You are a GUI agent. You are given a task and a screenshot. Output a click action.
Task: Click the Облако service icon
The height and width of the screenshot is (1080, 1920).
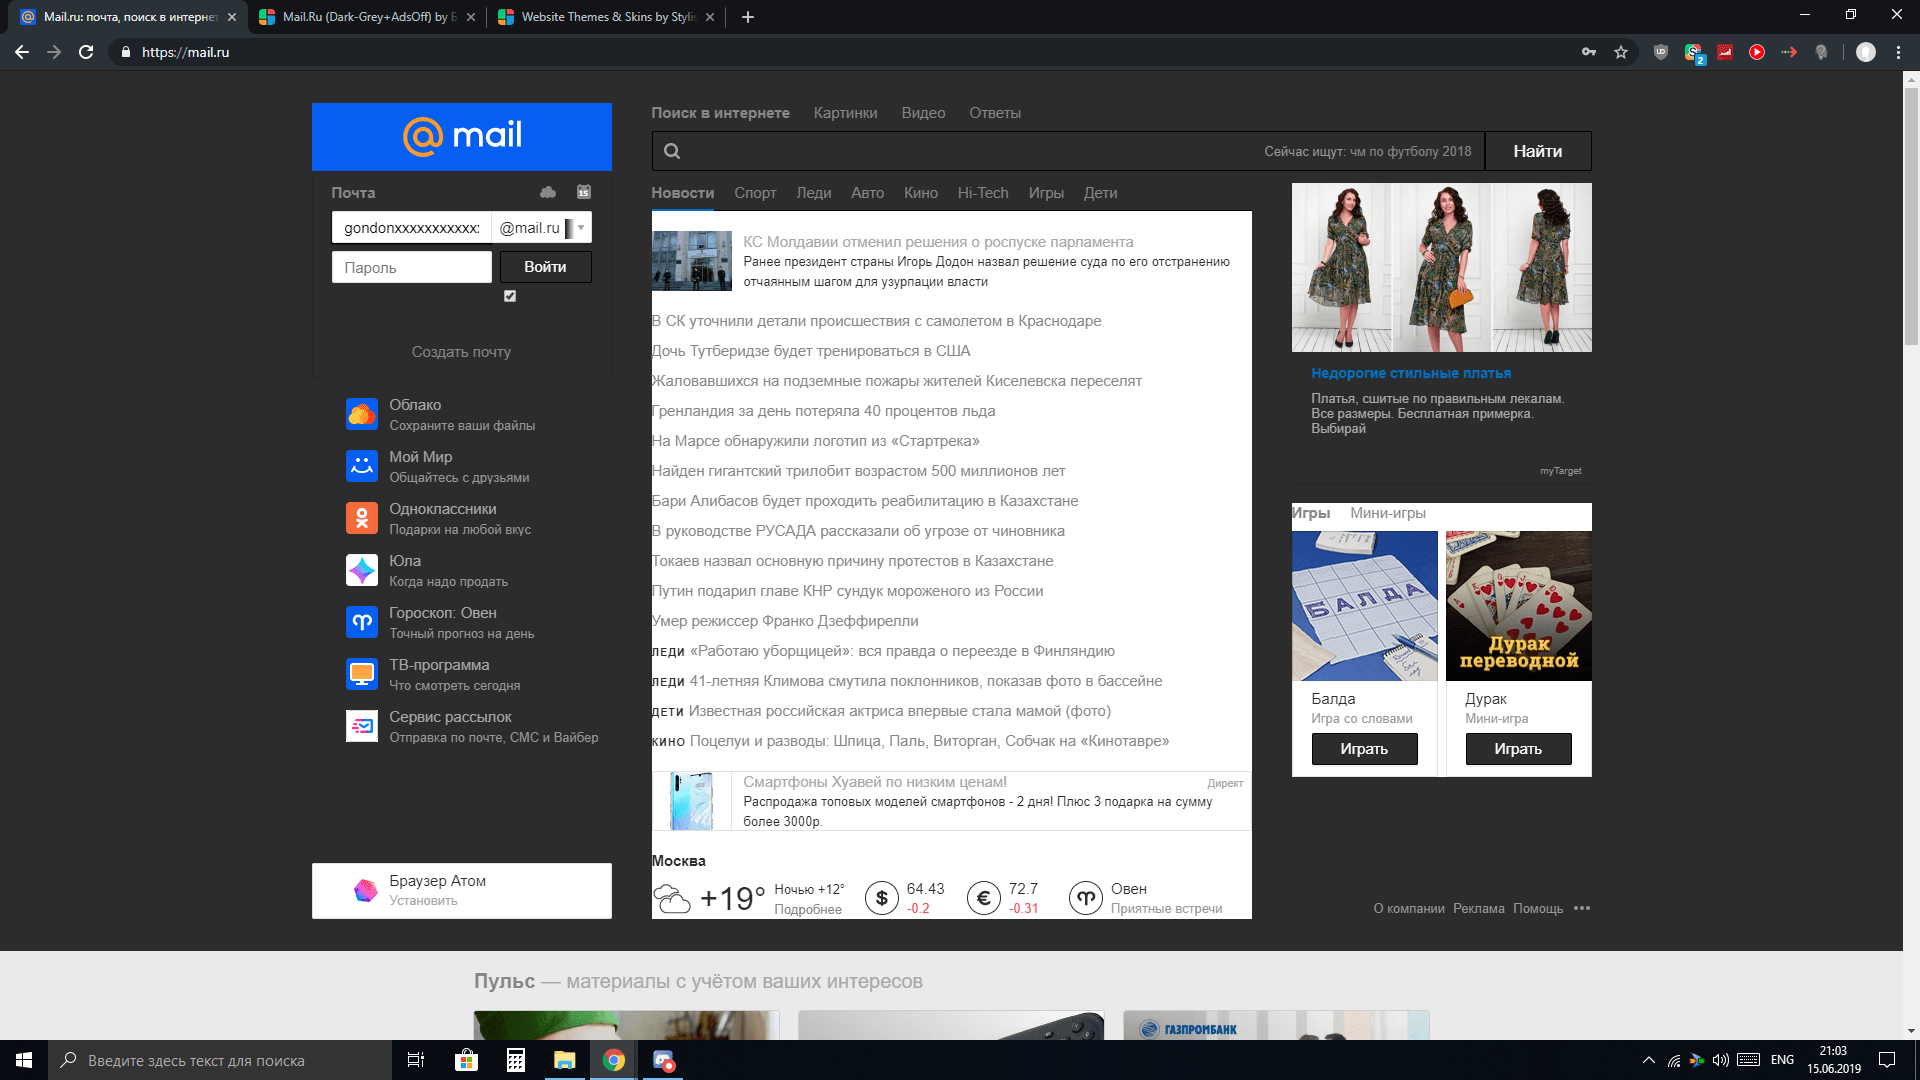(x=362, y=414)
